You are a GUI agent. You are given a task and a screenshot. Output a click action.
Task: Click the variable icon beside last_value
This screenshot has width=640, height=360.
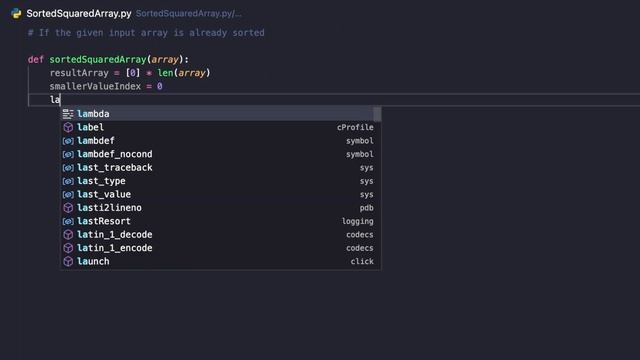point(68,195)
